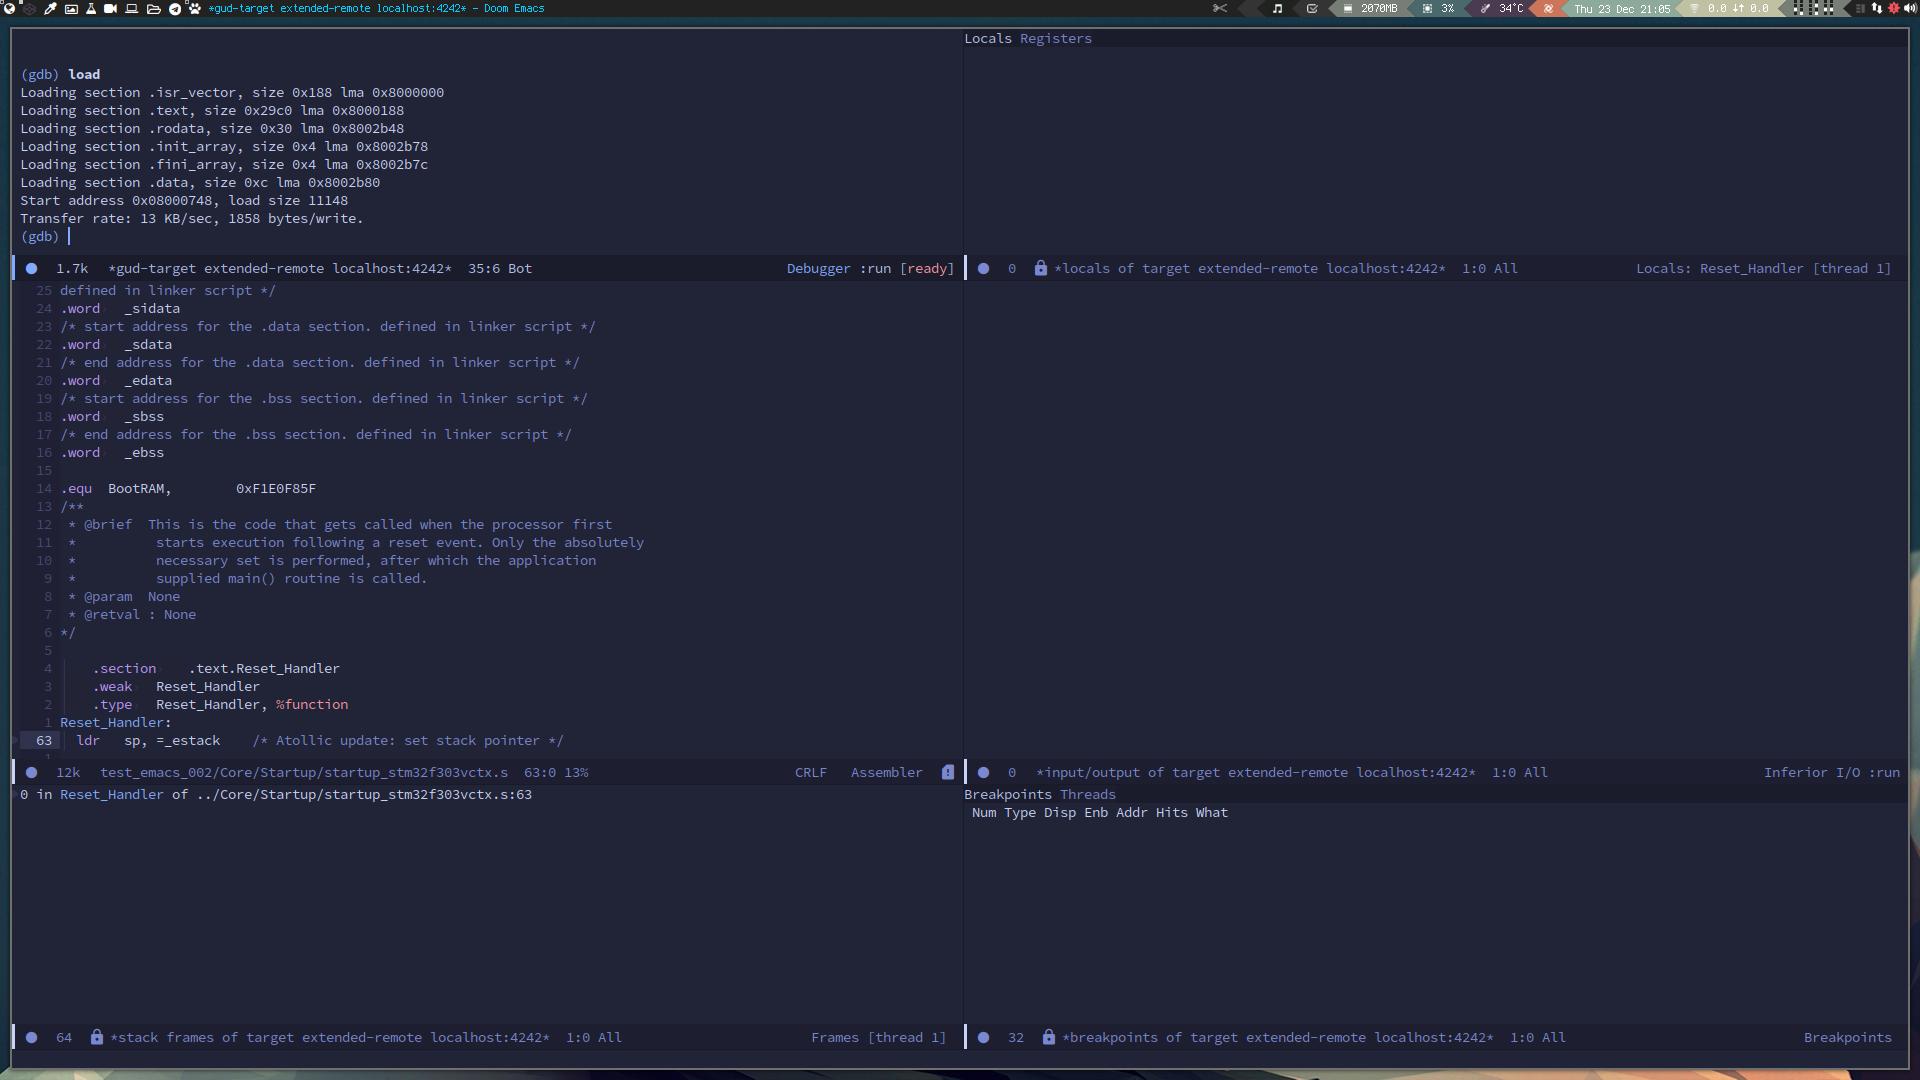Open the checklist tasks widget
This screenshot has width=1920, height=1080.
[x=1312, y=8]
